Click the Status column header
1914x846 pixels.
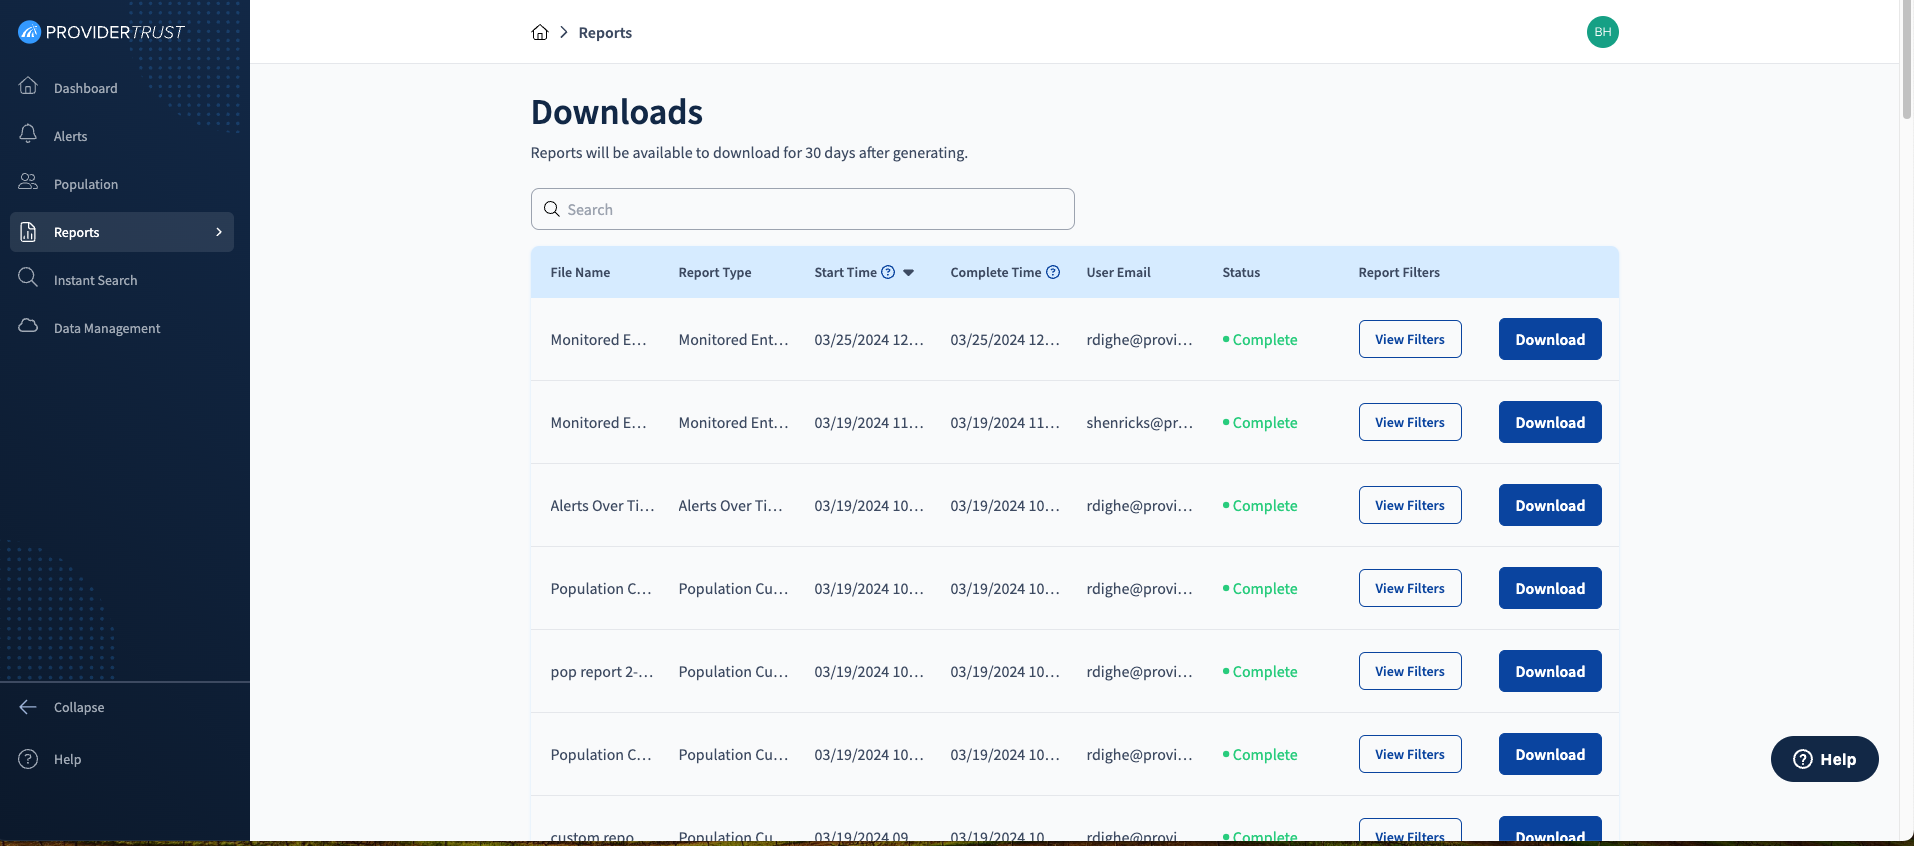point(1241,272)
